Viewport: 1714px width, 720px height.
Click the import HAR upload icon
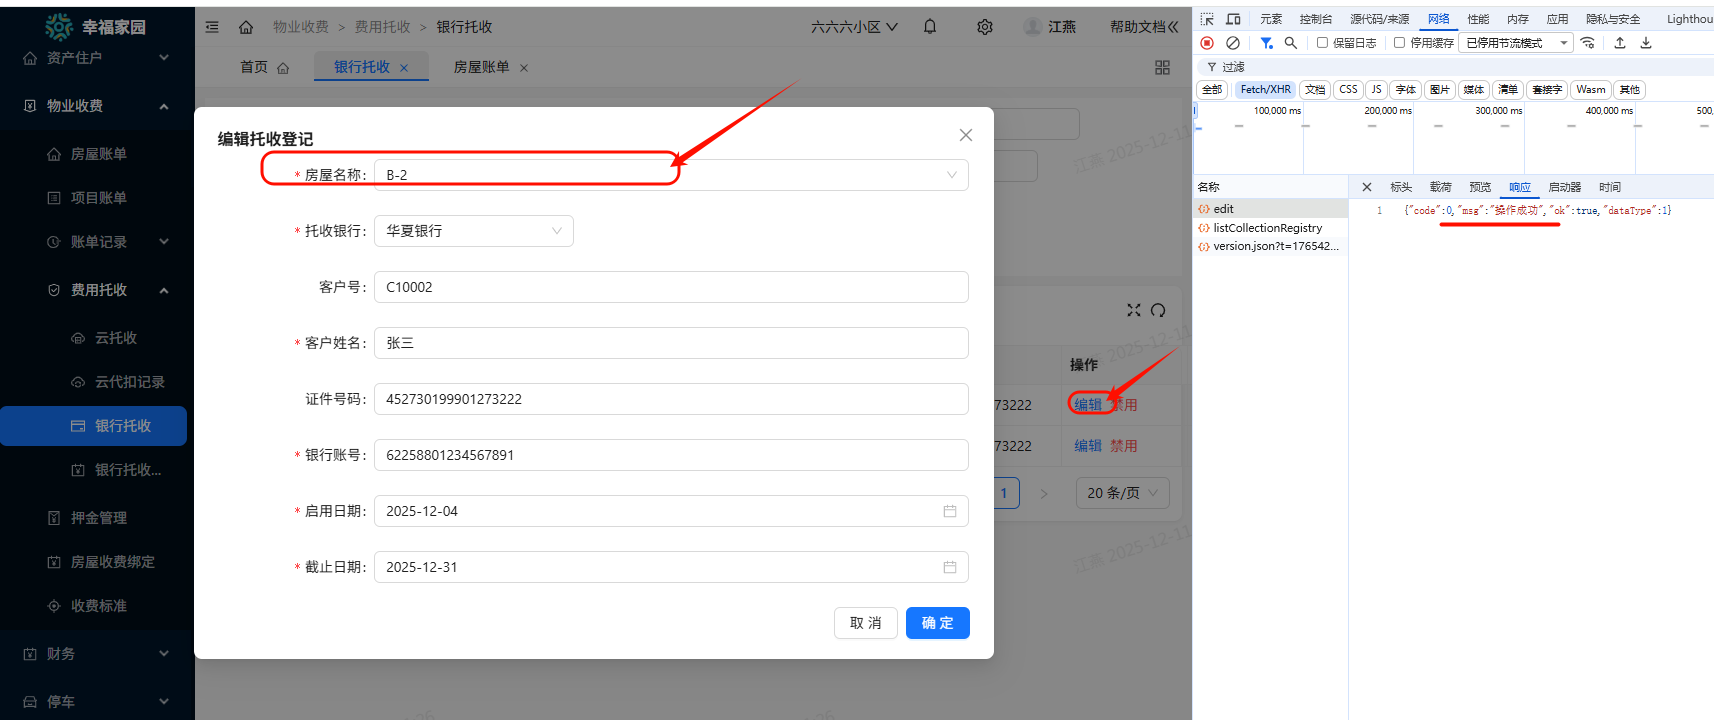tap(1620, 43)
